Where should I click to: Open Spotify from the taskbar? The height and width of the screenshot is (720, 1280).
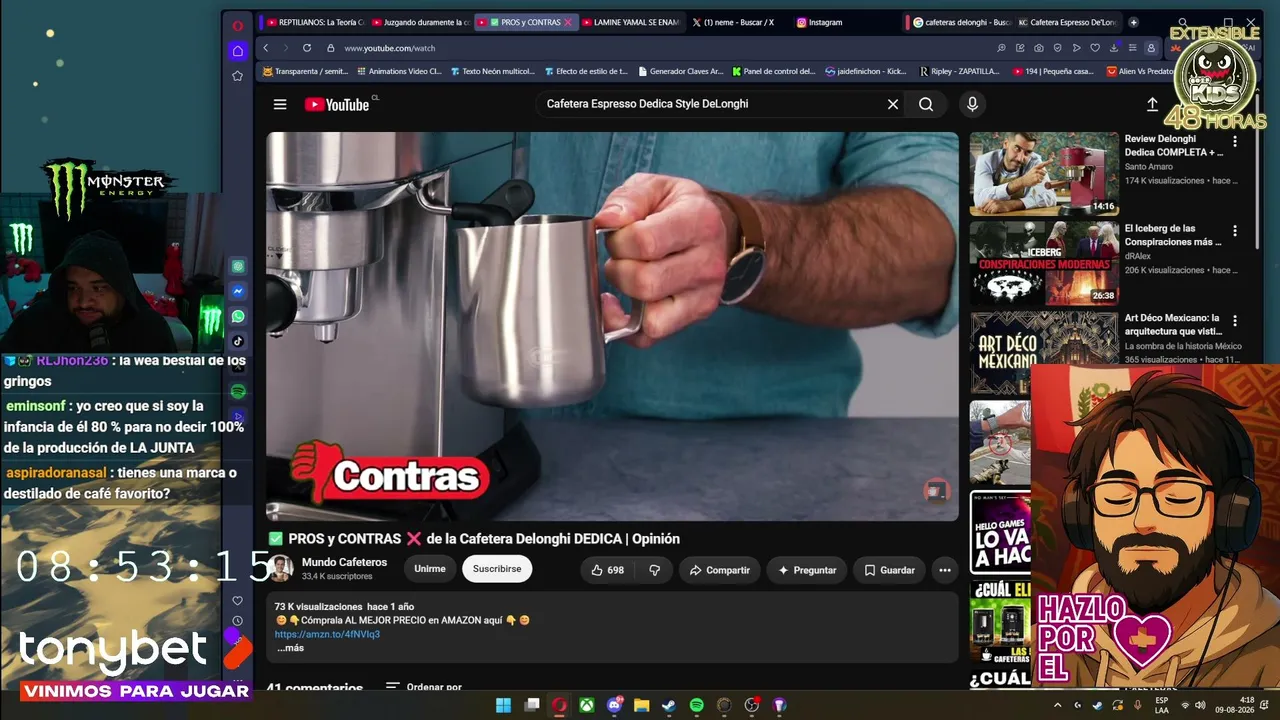697,705
